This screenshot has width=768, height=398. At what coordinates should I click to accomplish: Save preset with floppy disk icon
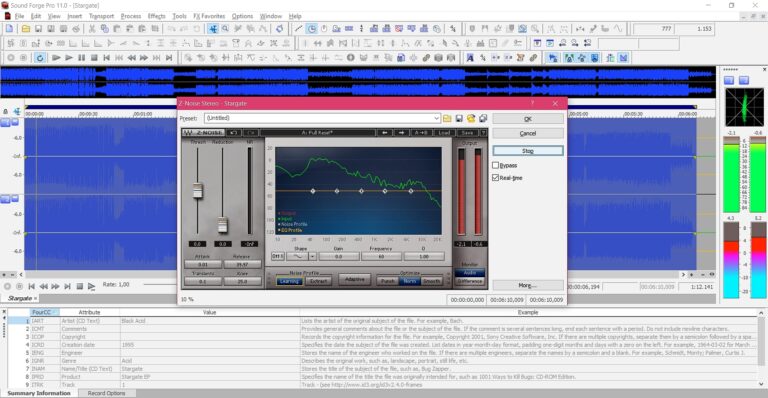tap(459, 118)
